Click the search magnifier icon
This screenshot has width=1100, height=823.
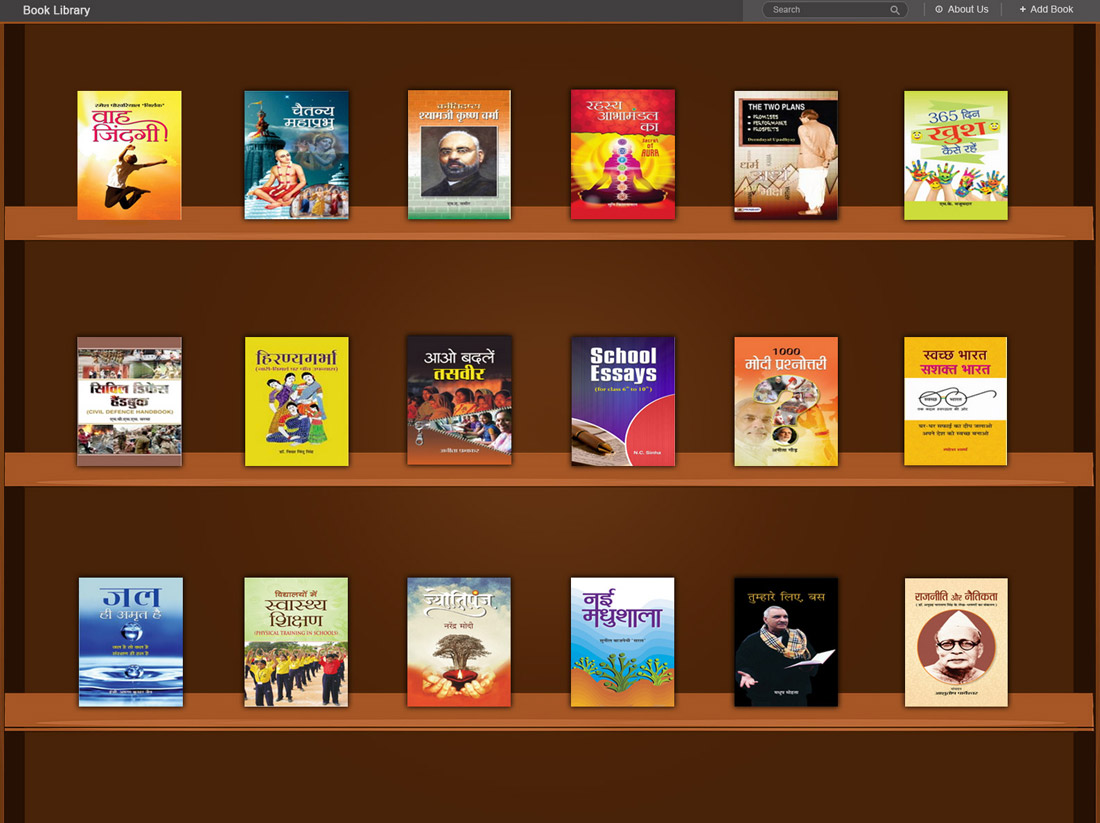[895, 10]
